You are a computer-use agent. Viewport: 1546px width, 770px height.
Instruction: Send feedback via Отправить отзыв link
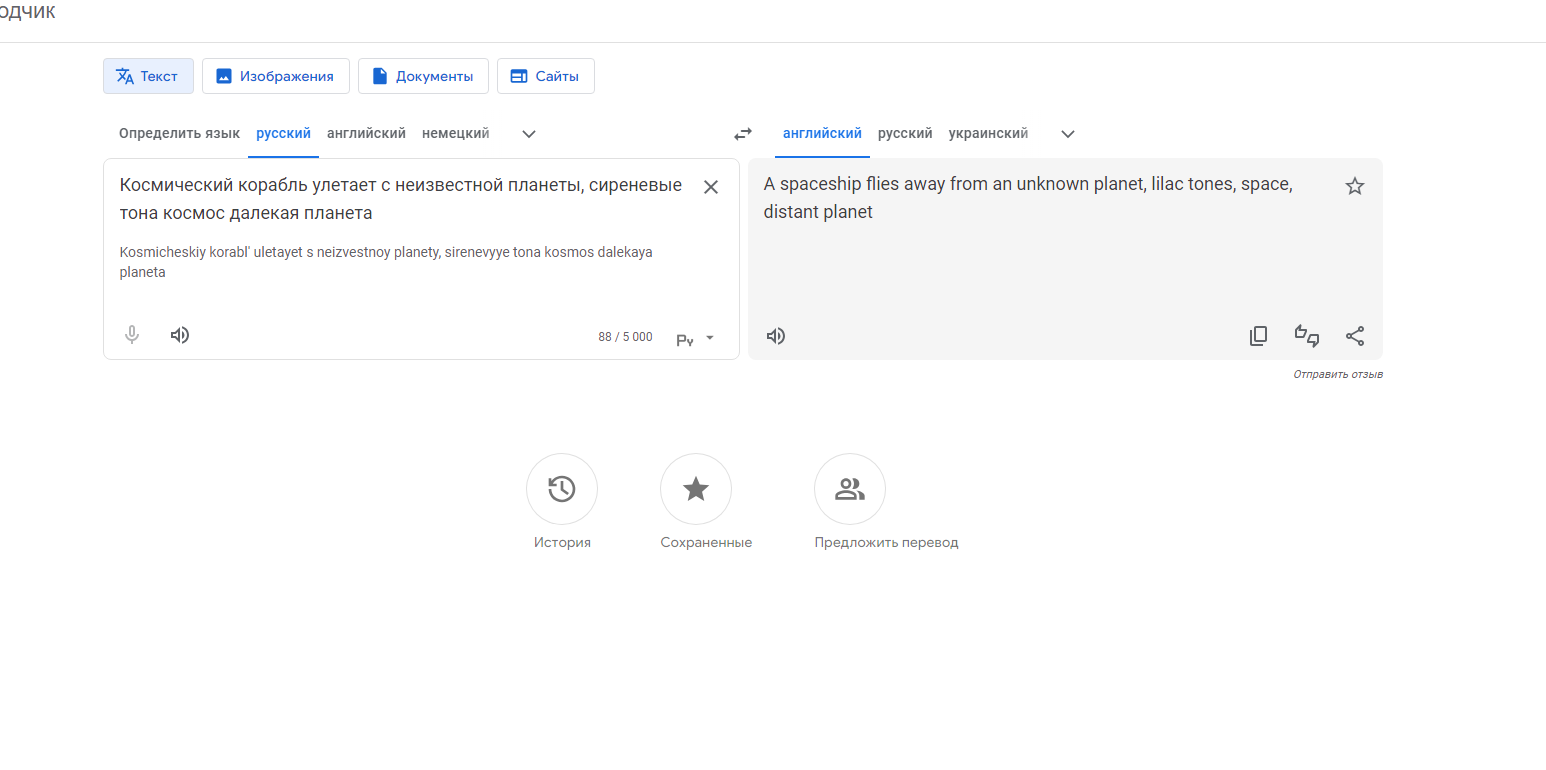[x=1338, y=374]
